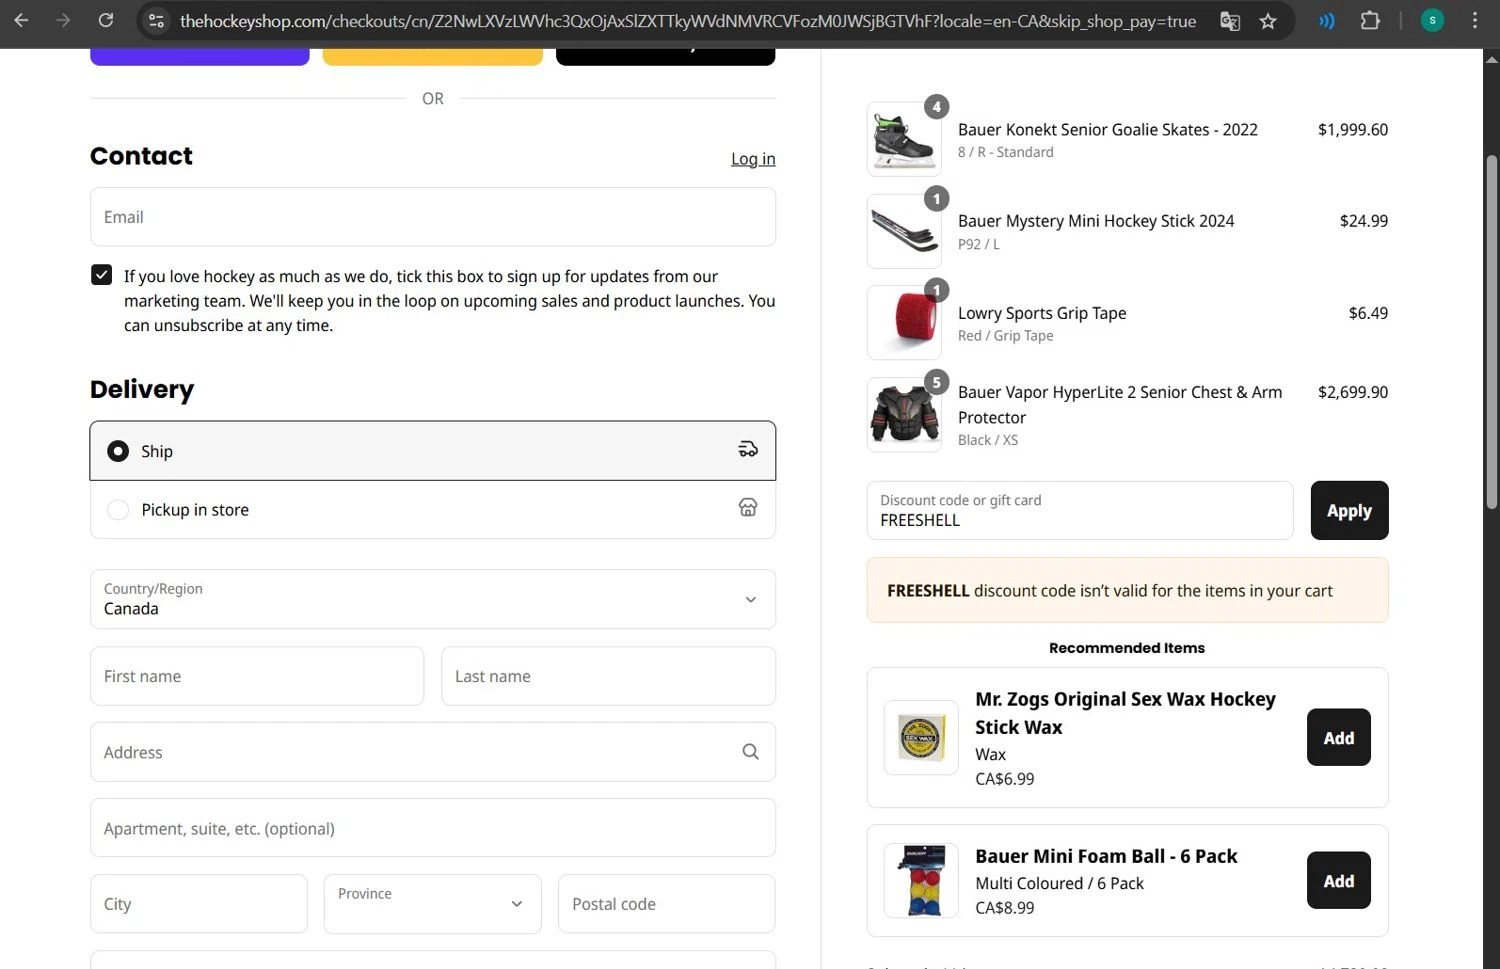Click the $2,699.90 price text
The width and height of the screenshot is (1500, 969).
[1353, 392]
